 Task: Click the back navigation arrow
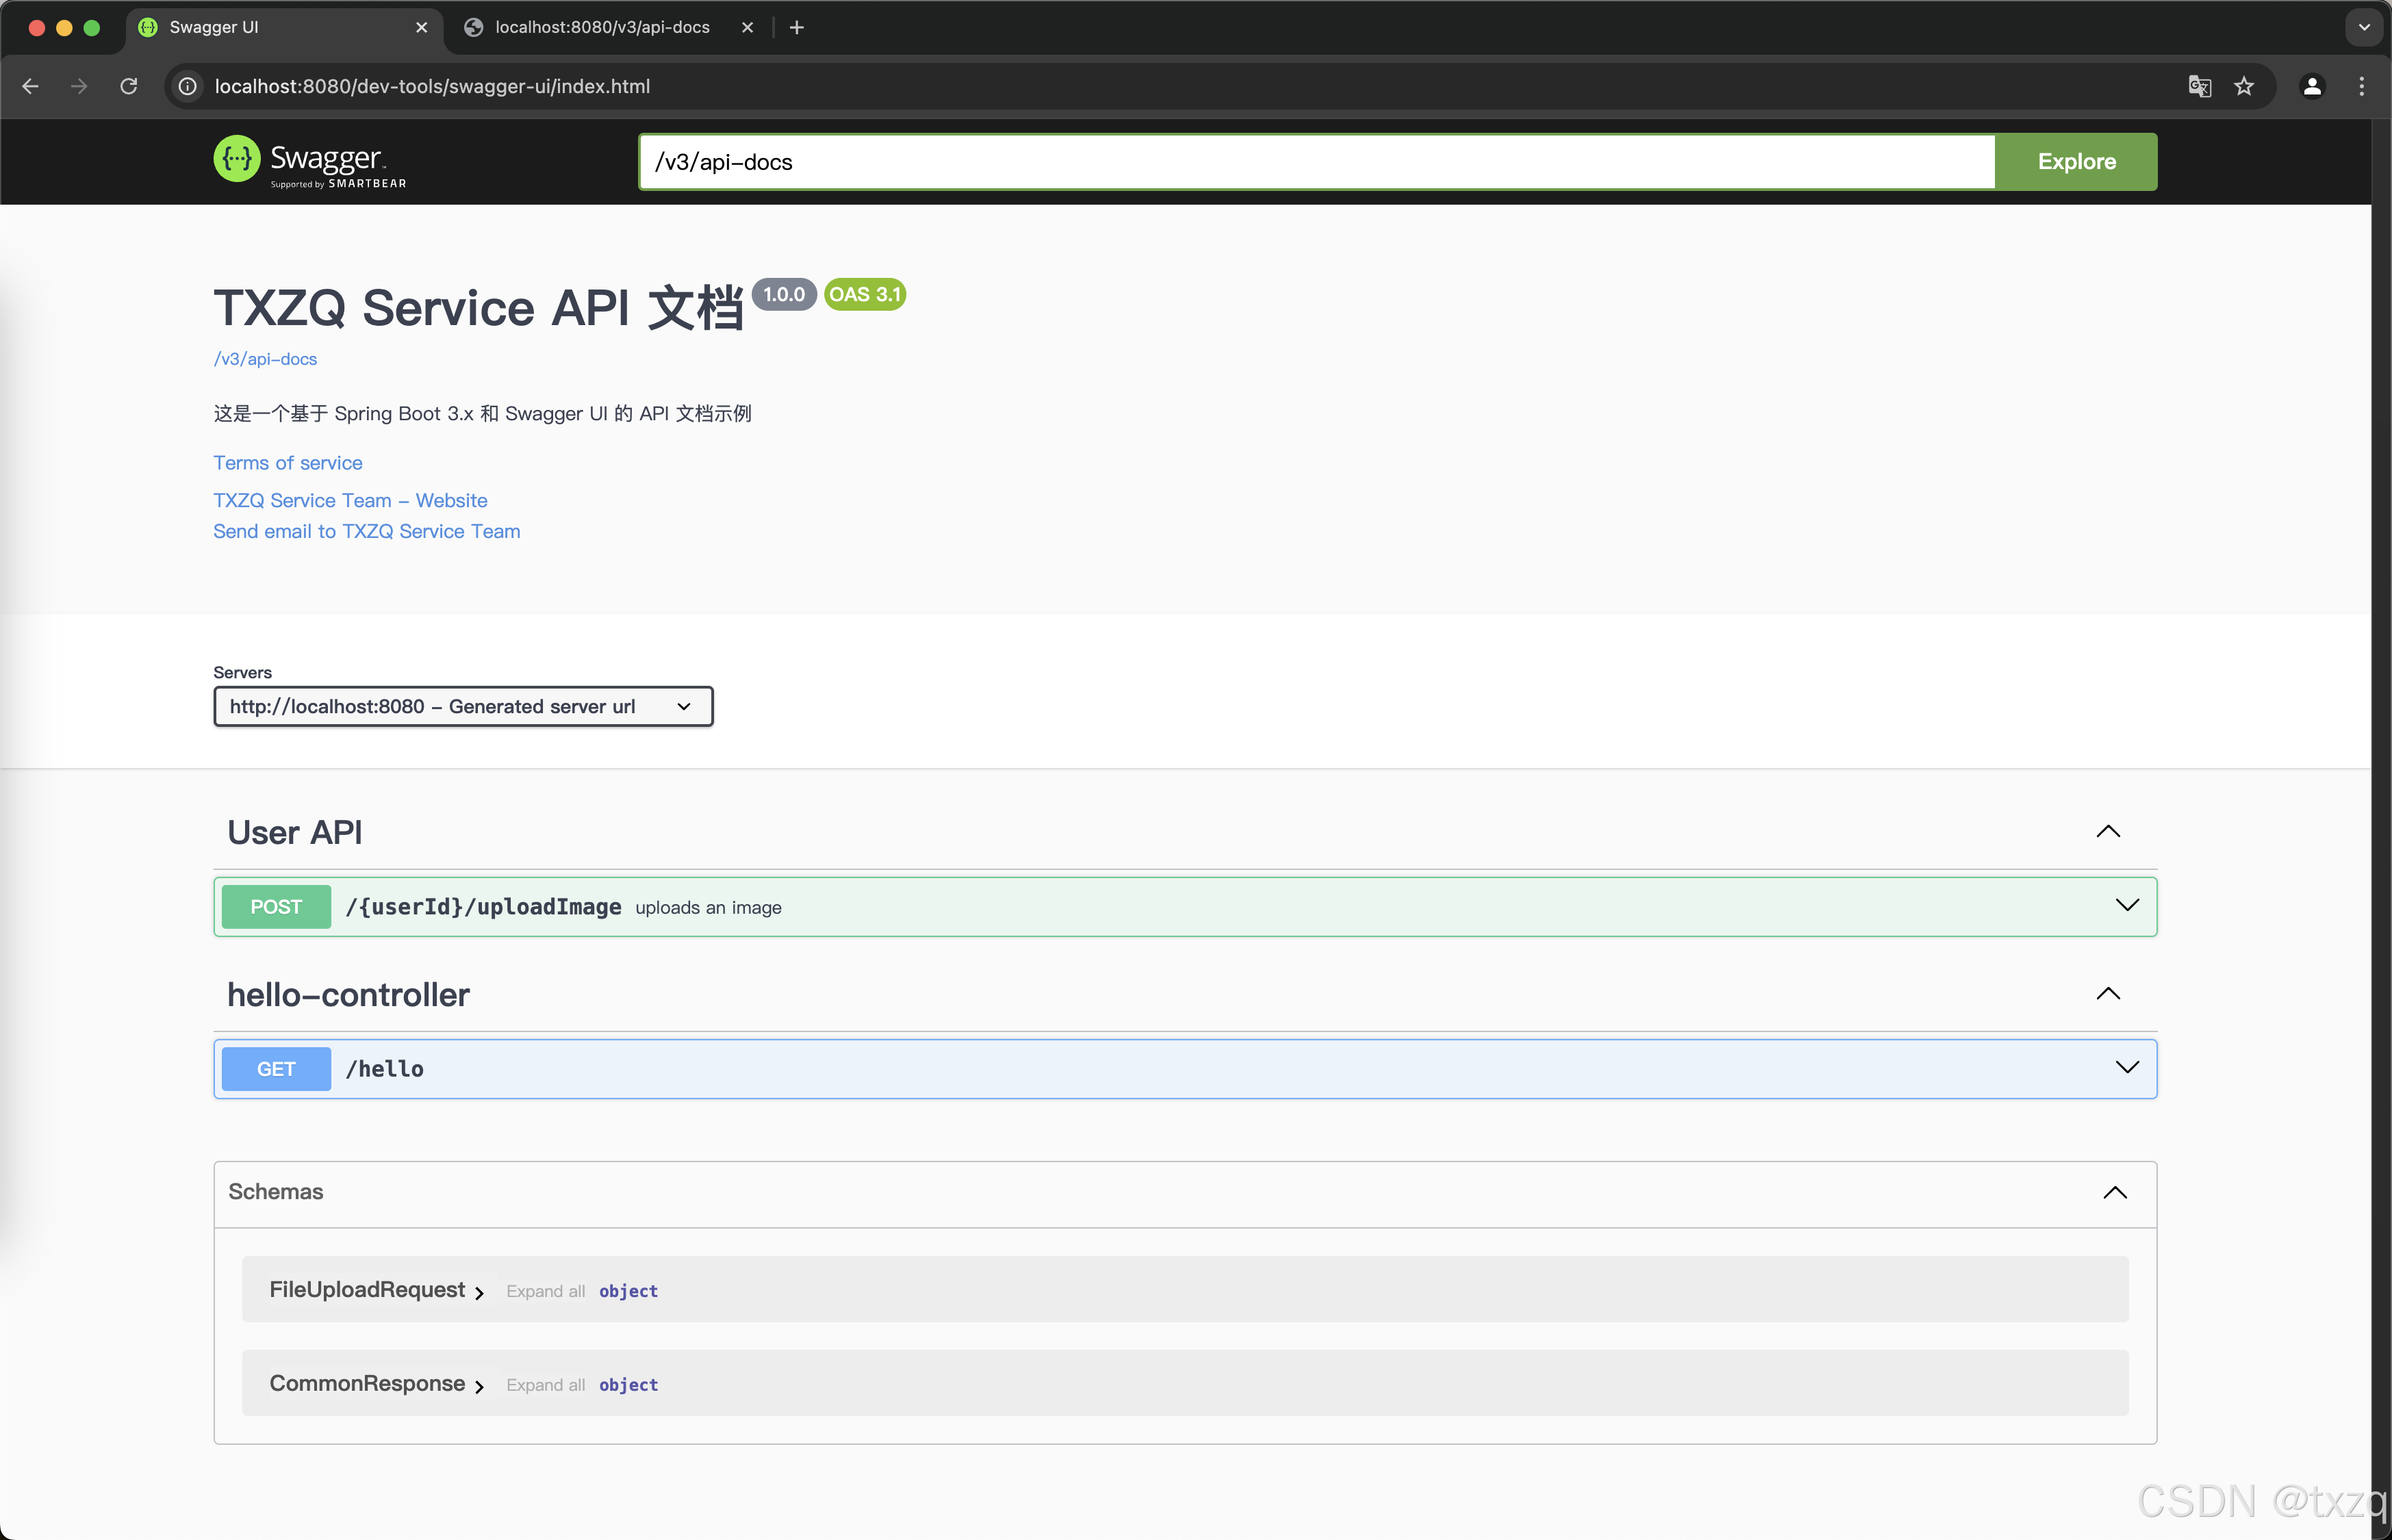pyautogui.click(x=31, y=86)
